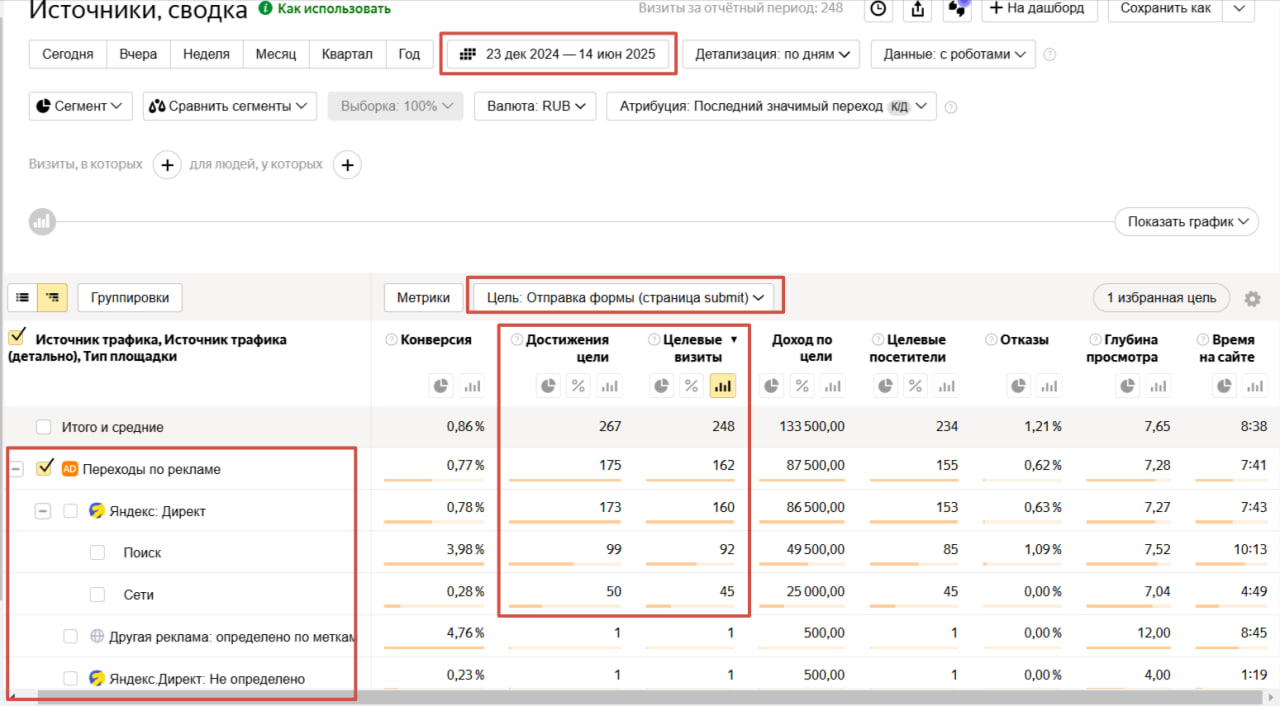Tick the Итого и средние checkbox
Image resolution: width=1280 pixels, height=706 pixels.
tap(44, 427)
